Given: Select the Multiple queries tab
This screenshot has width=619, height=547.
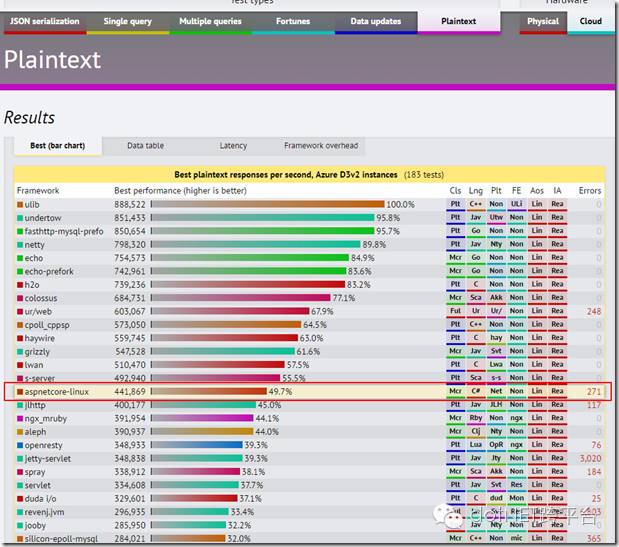Looking at the screenshot, I should (x=210, y=22).
